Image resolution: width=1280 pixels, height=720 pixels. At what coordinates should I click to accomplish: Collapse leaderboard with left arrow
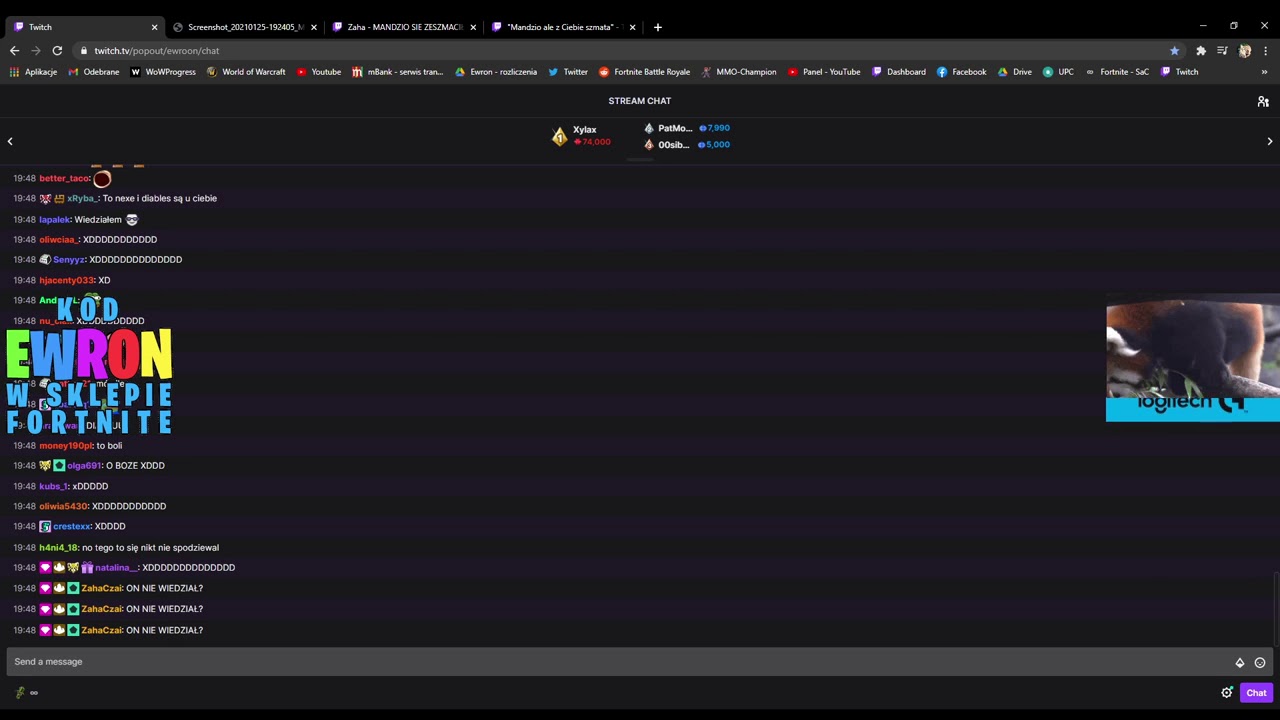tap(10, 141)
